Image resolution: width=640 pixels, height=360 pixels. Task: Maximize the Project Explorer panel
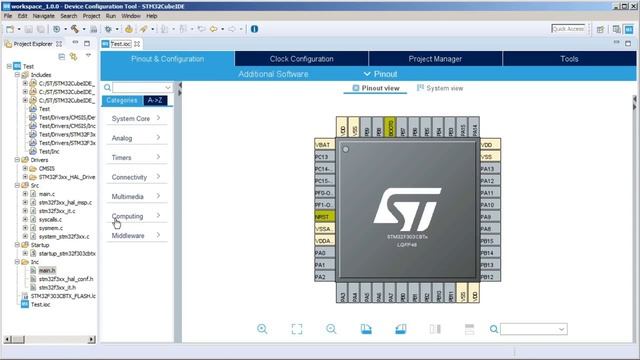coord(87,43)
